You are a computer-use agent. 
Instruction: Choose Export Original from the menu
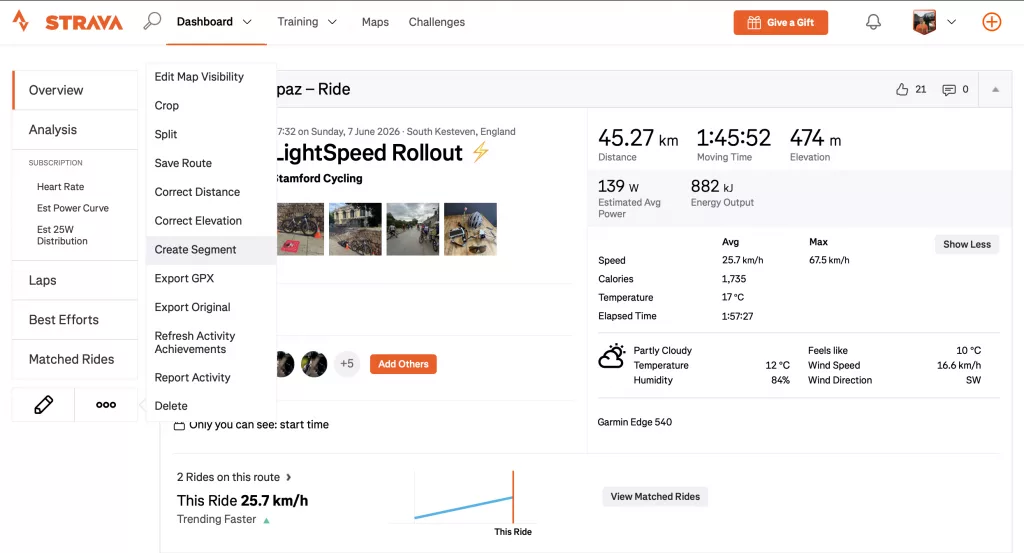(x=212, y=307)
